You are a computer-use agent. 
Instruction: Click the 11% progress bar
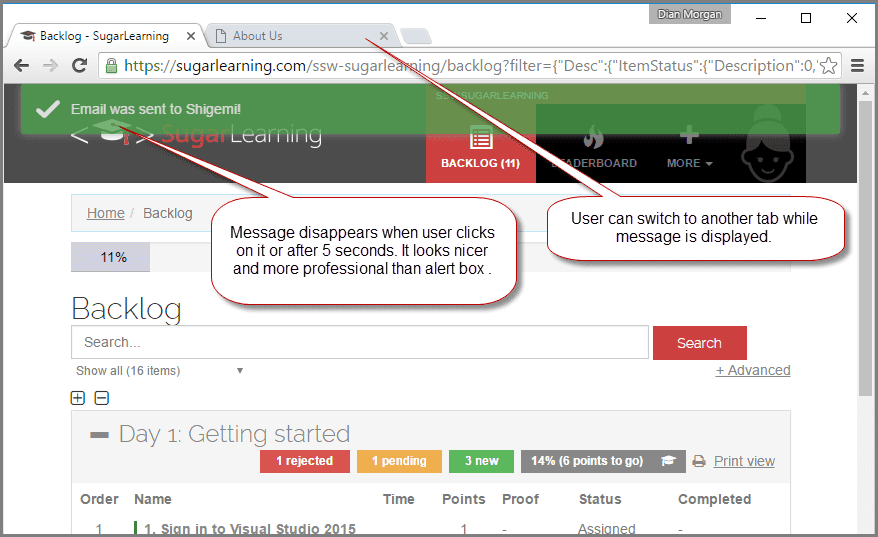point(111,257)
